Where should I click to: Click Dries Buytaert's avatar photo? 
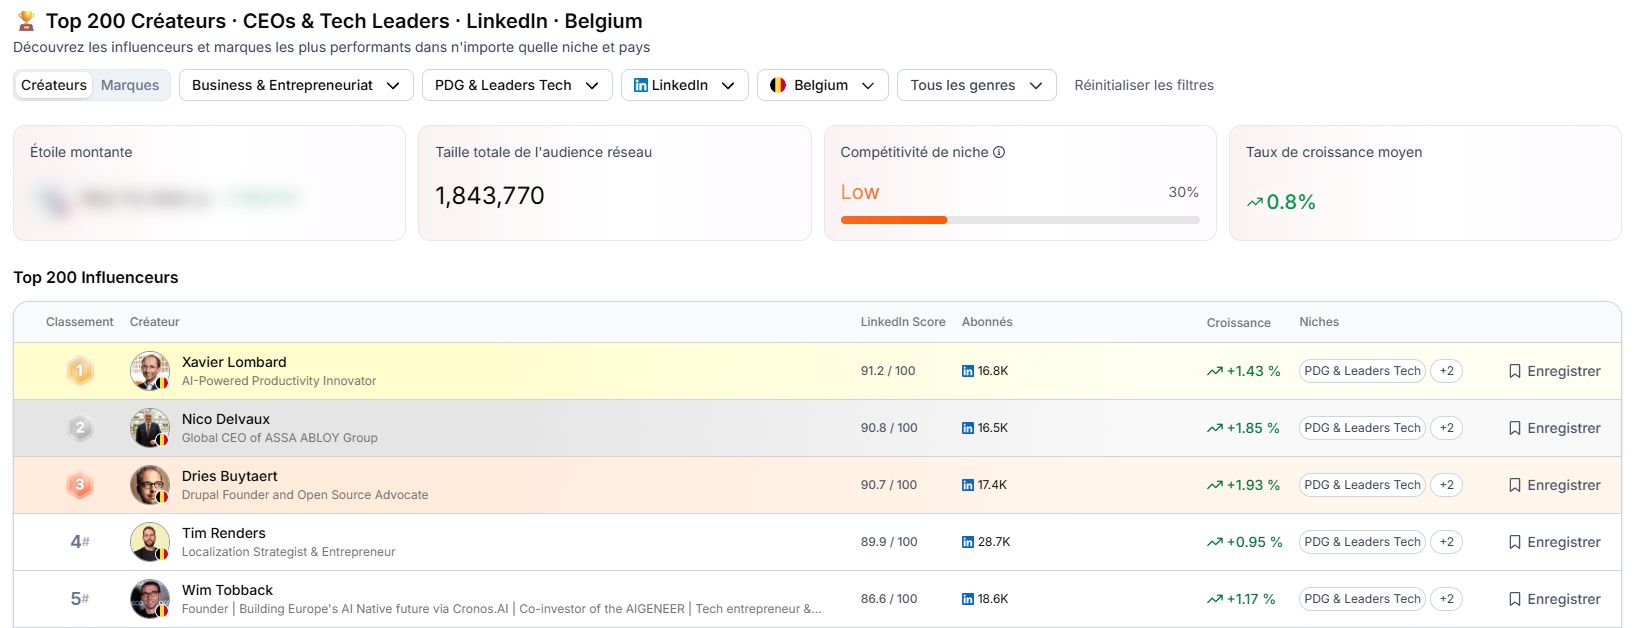pos(150,485)
